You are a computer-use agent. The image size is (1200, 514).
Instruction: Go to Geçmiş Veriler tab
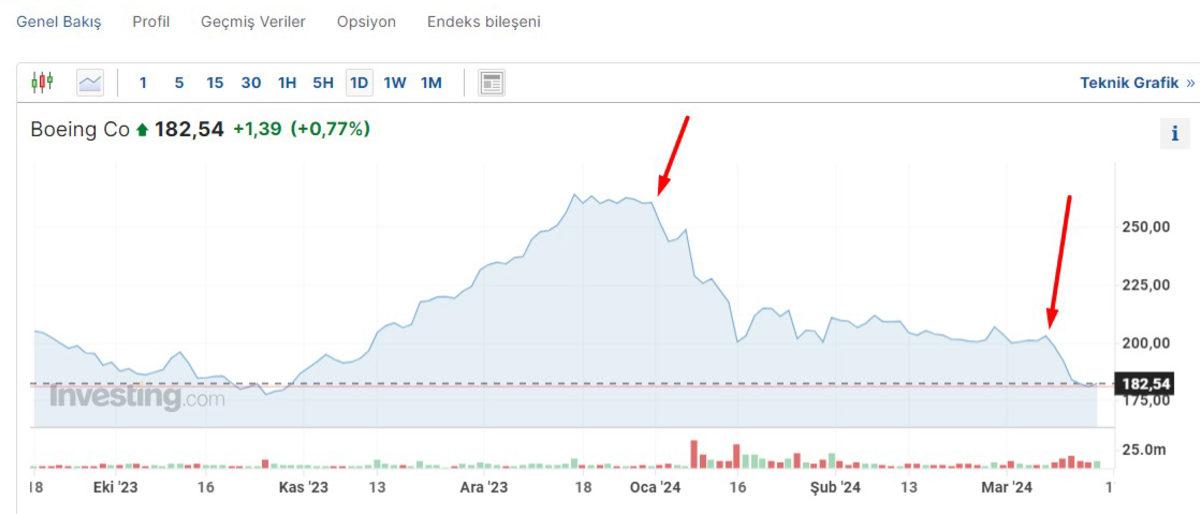[253, 21]
